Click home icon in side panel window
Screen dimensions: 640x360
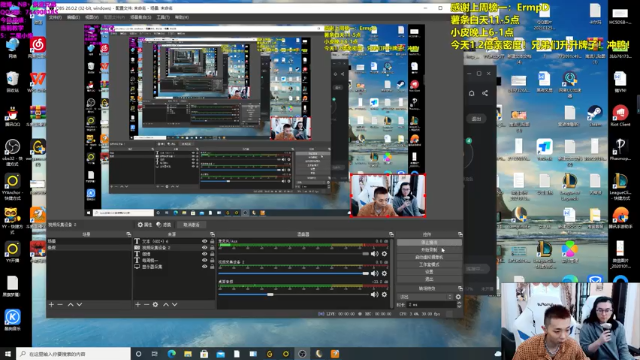[471, 93]
